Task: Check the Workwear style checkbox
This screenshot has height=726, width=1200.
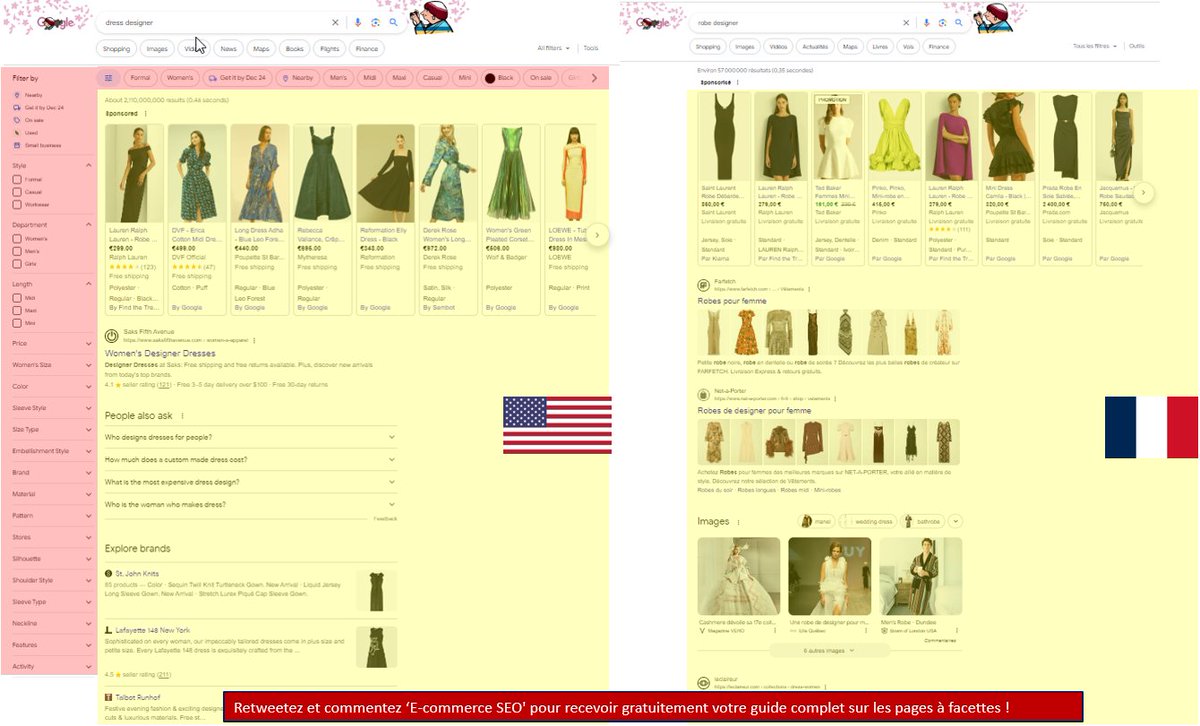Action: 17,204
